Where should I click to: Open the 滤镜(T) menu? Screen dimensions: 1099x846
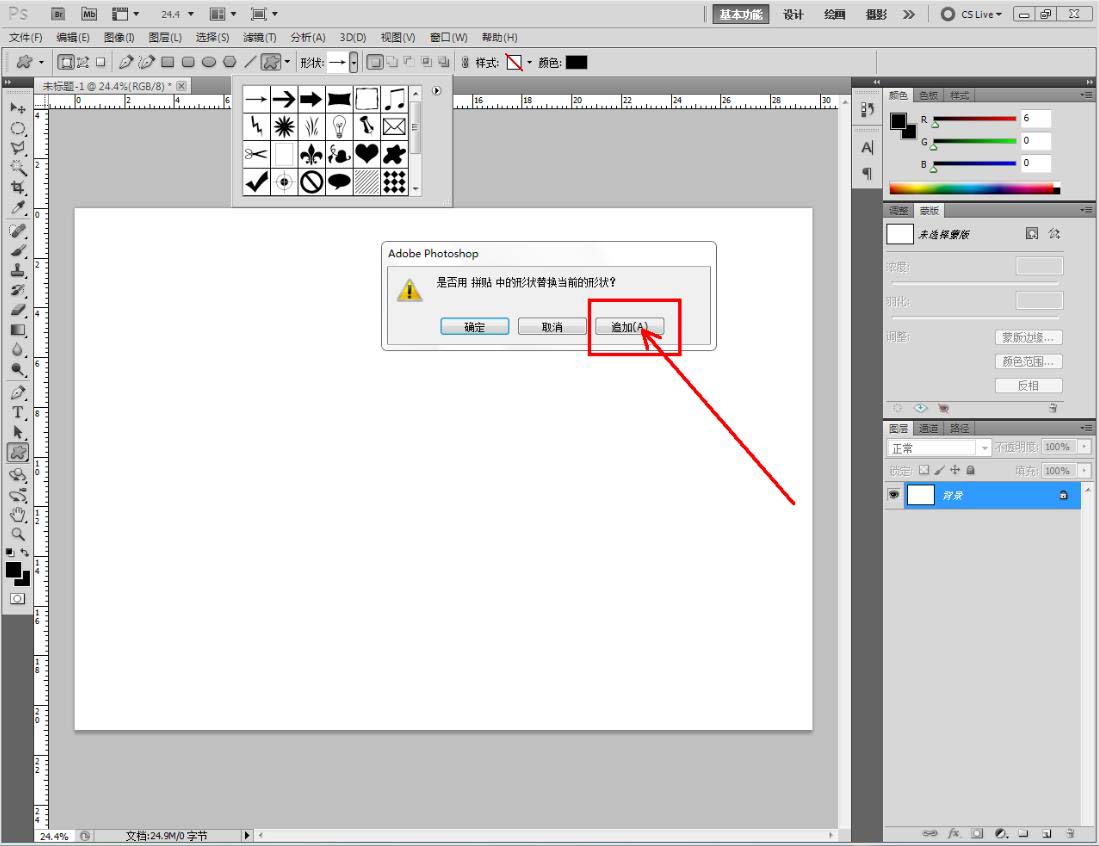[x=259, y=37]
